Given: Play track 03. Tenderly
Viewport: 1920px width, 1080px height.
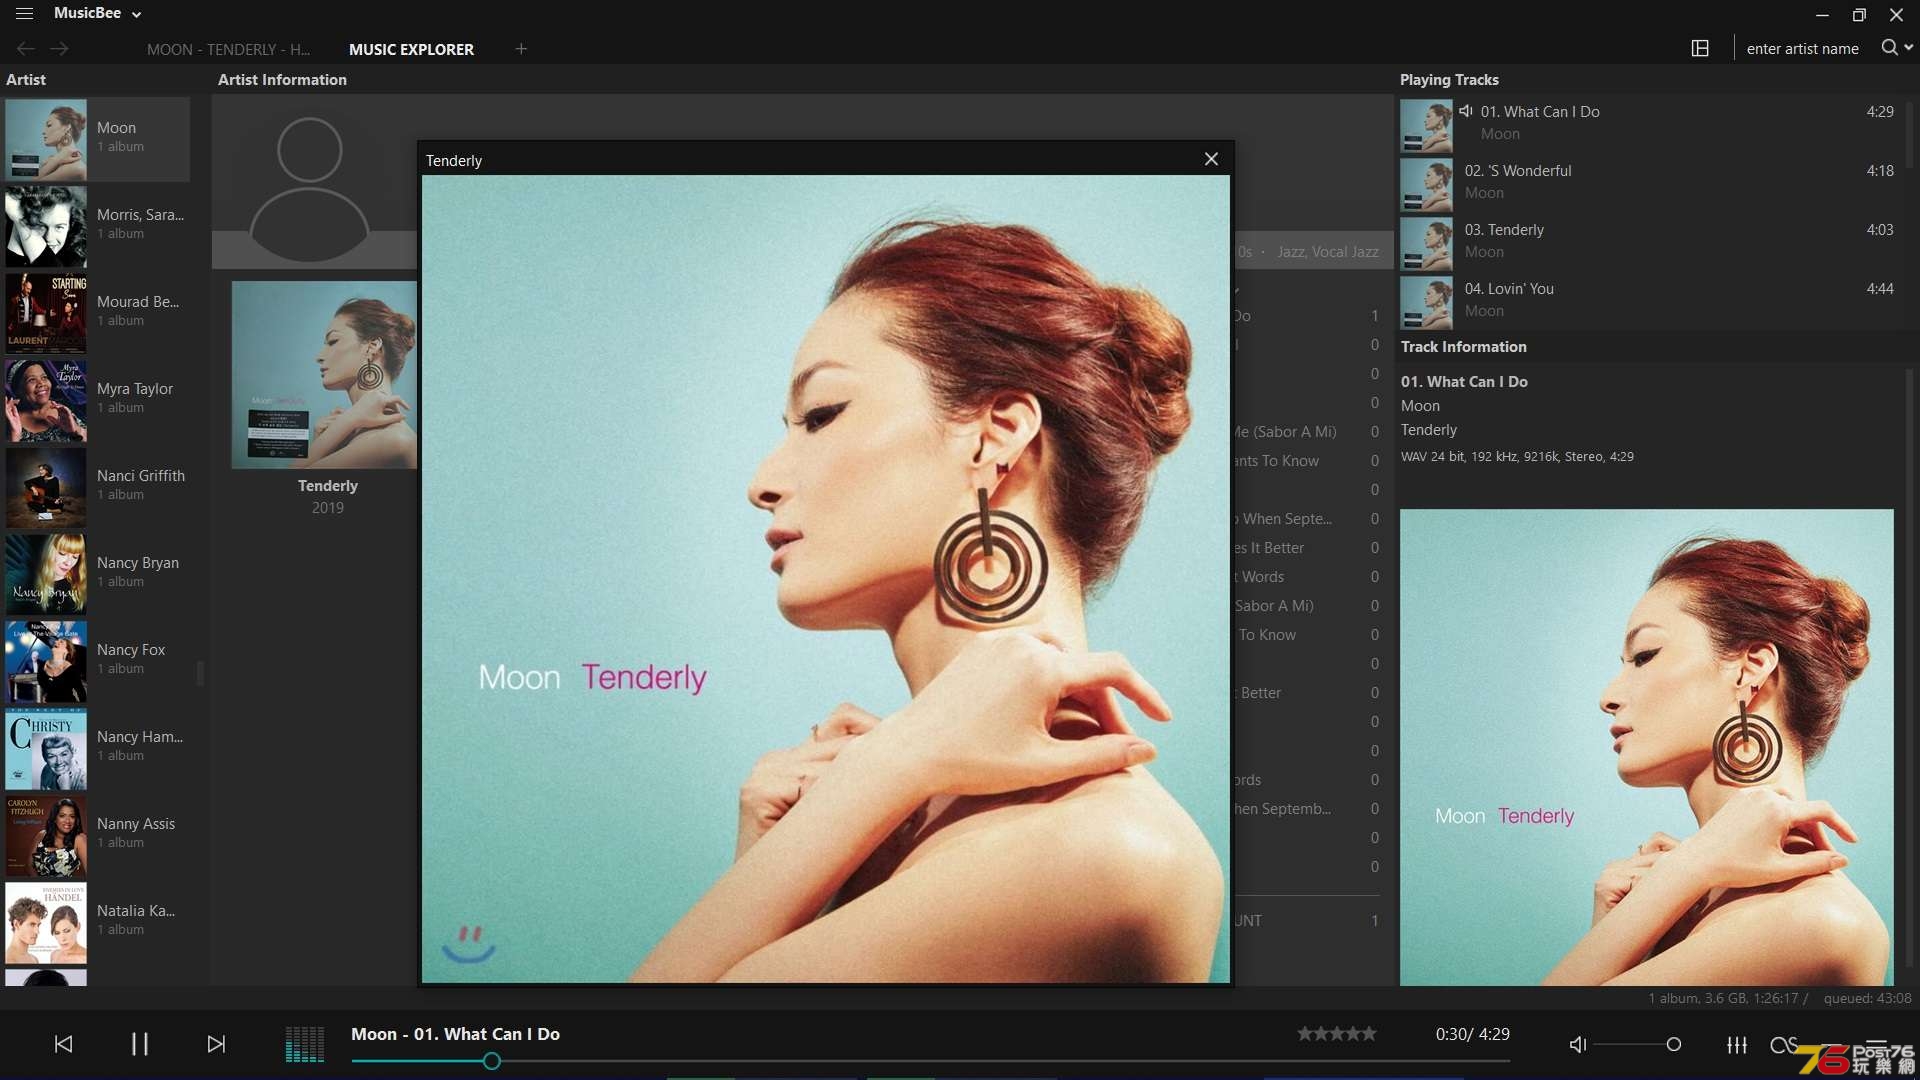Looking at the screenshot, I should click(x=1648, y=241).
